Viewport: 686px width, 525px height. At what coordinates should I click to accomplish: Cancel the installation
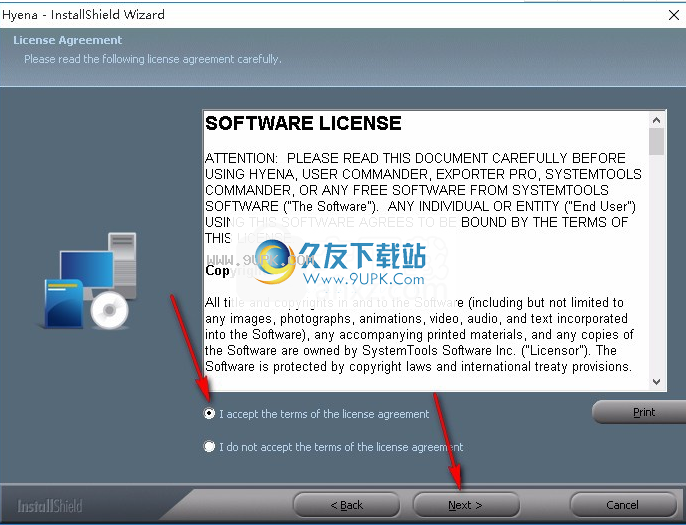click(623, 505)
